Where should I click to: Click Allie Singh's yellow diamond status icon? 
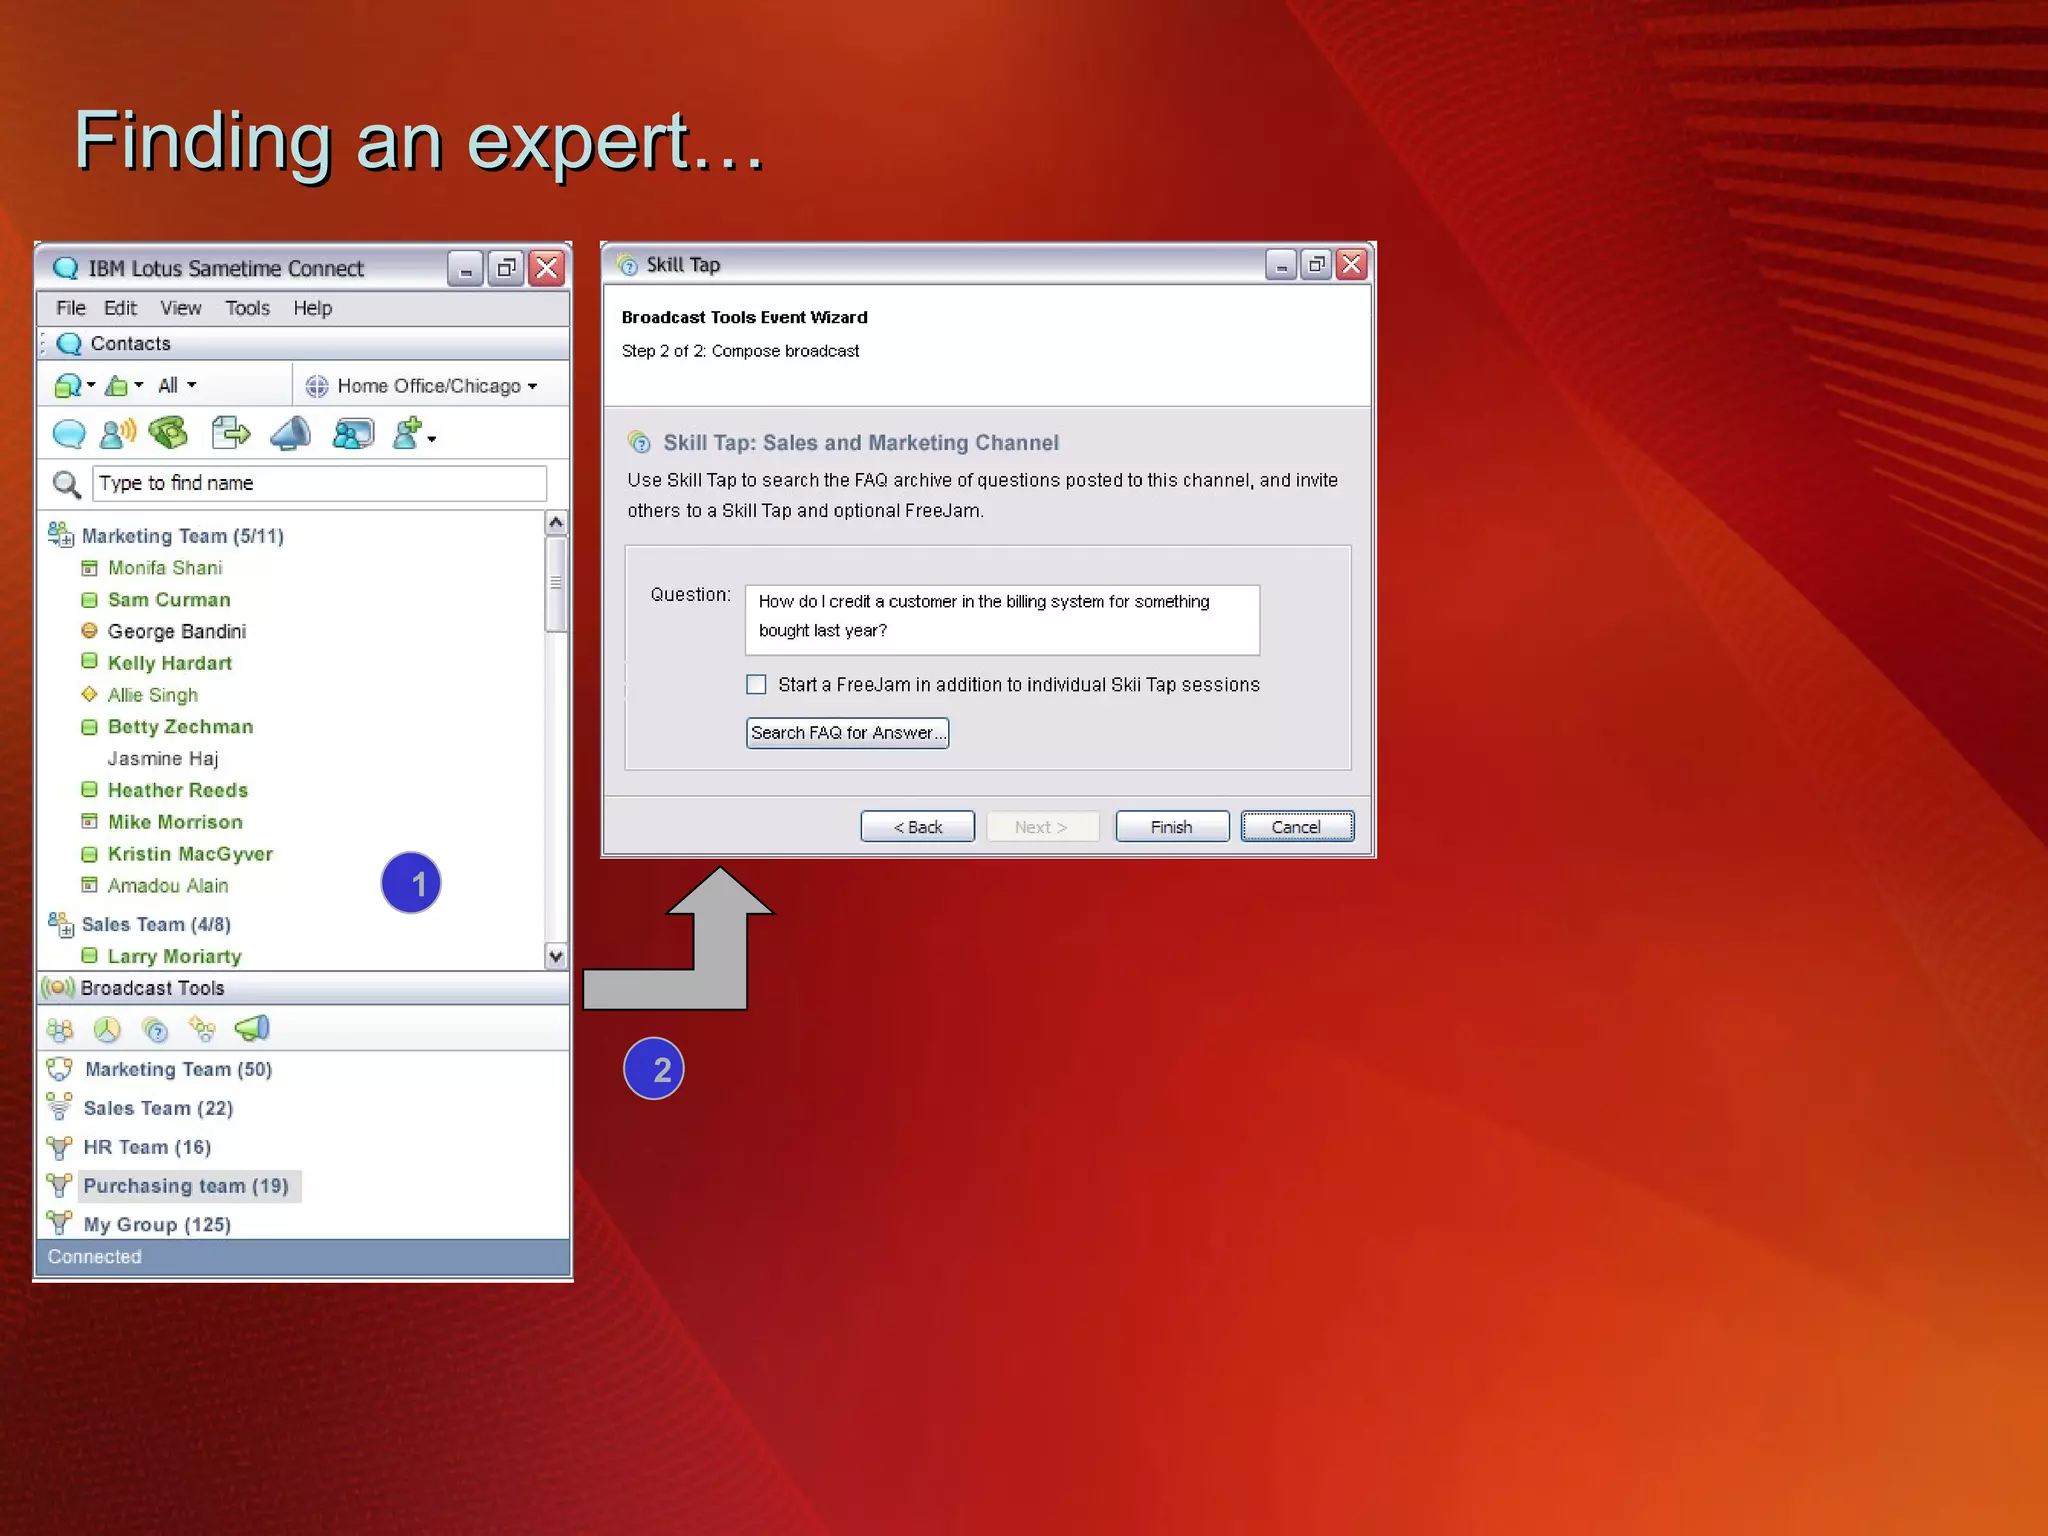tap(89, 694)
